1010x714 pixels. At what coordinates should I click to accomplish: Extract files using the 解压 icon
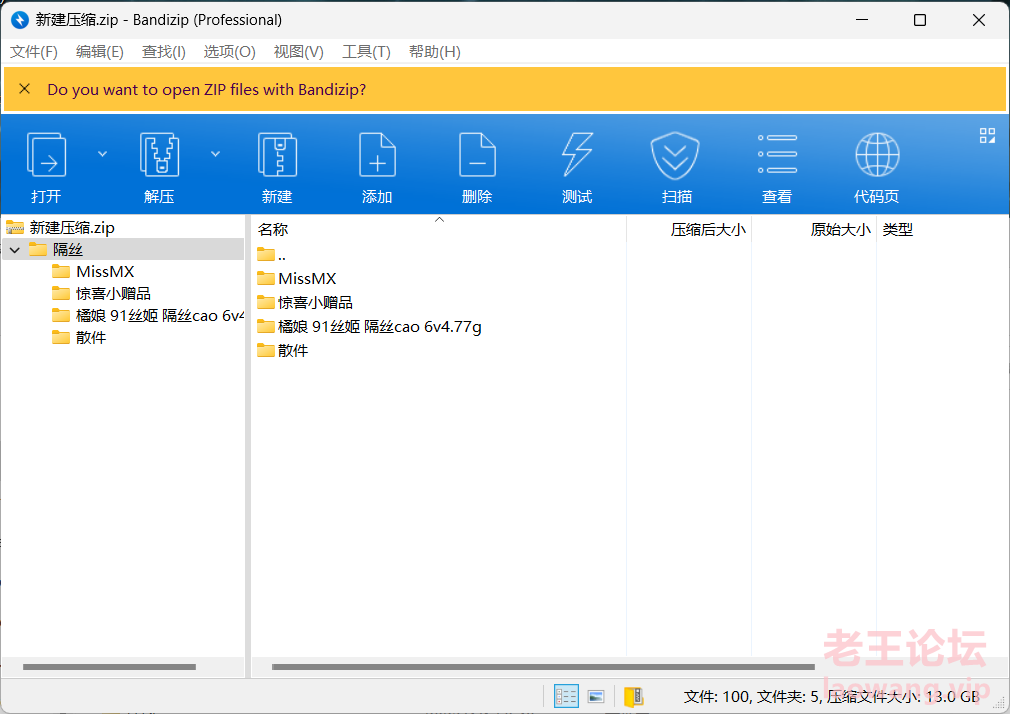point(159,155)
